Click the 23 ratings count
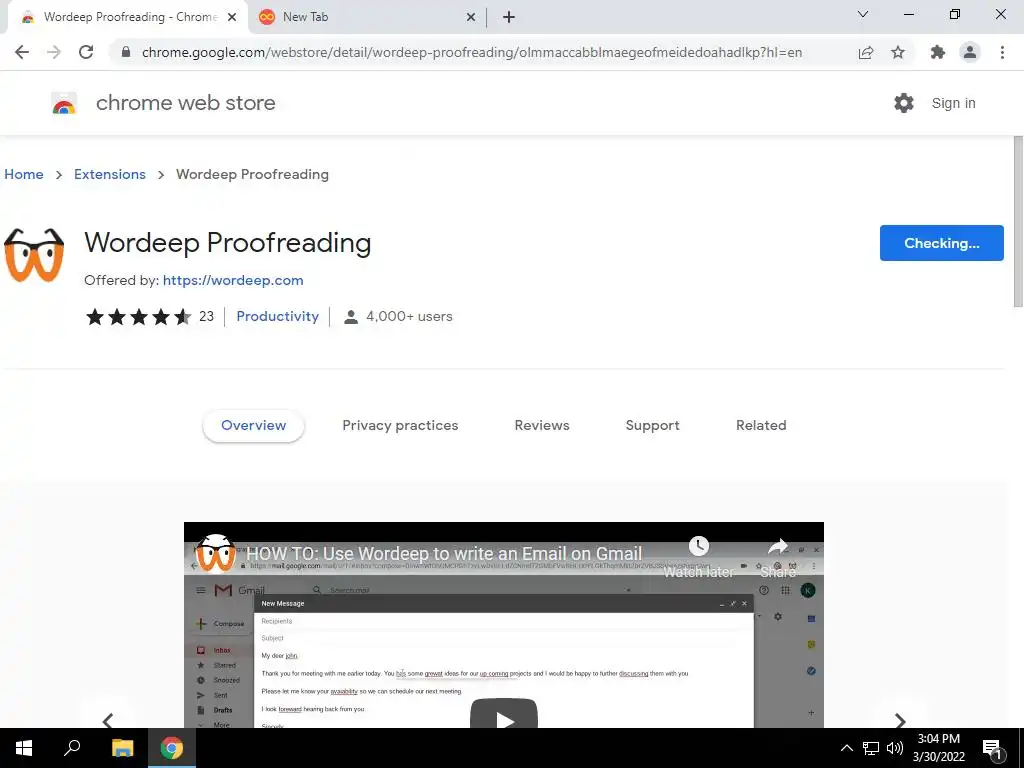 pyautogui.click(x=206, y=316)
